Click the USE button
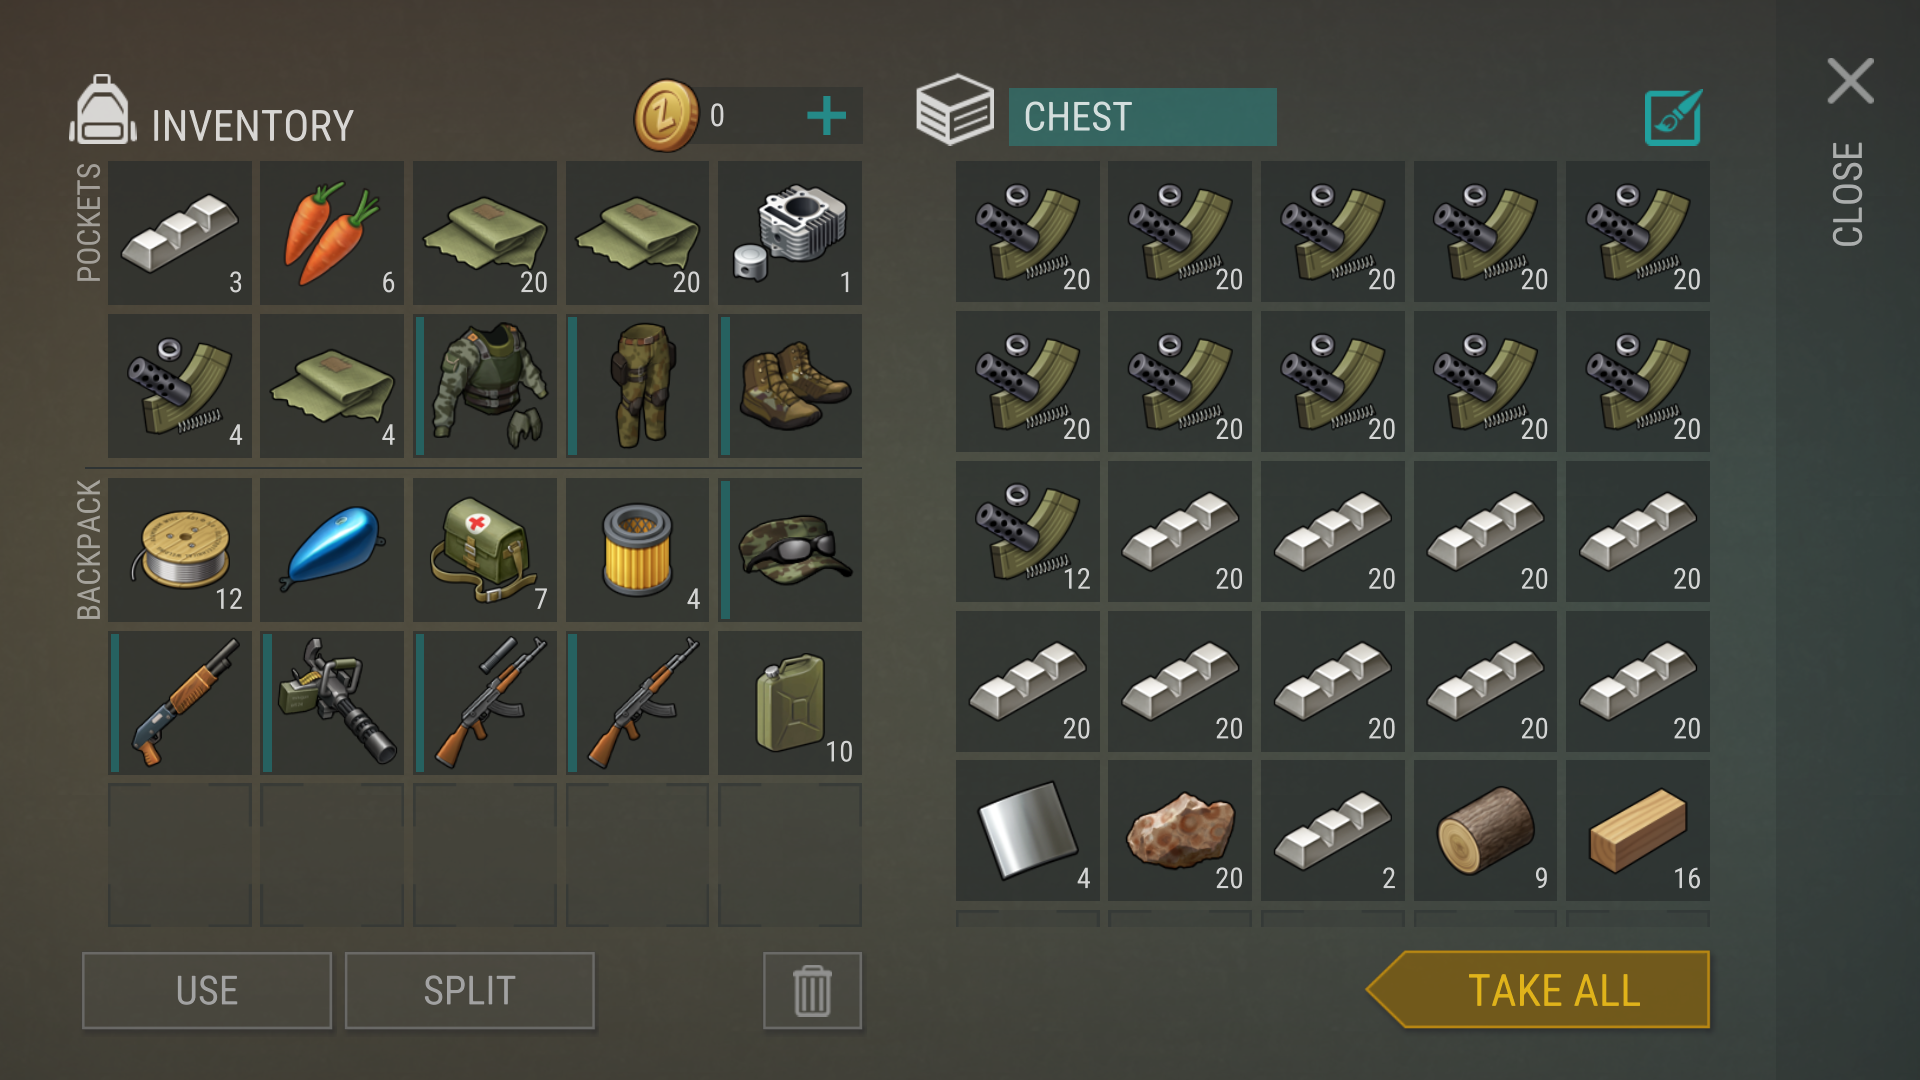Screen dimensions: 1920x1080 [207, 991]
